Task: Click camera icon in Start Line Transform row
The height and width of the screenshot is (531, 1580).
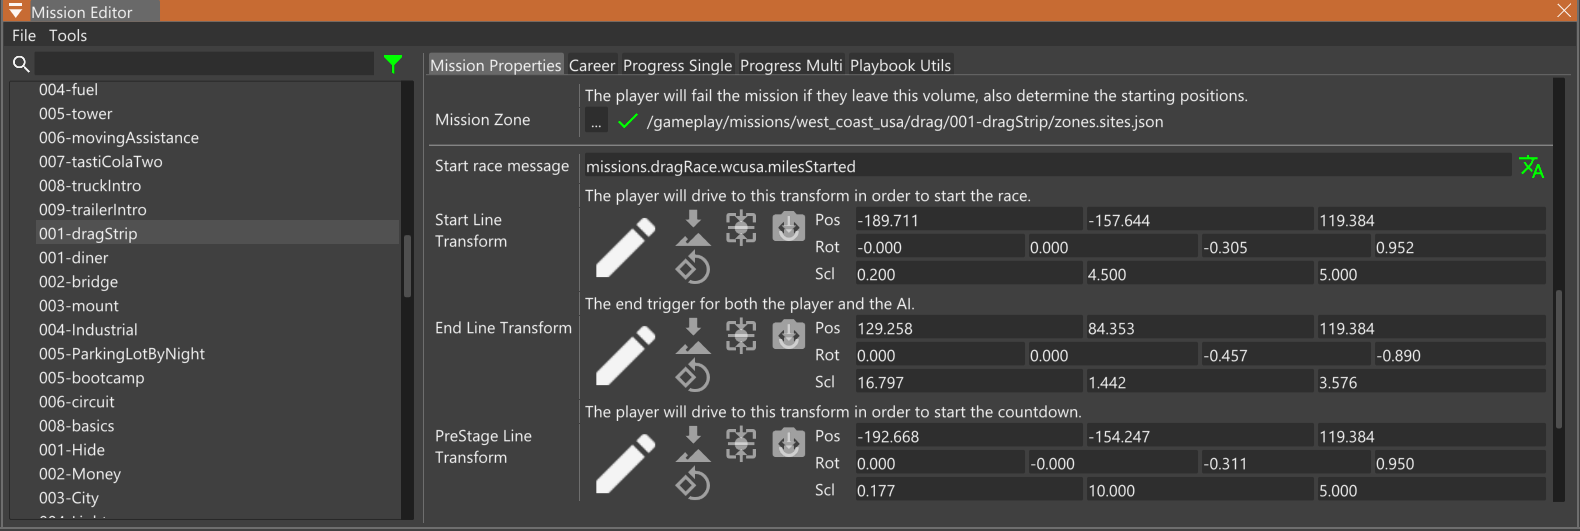Action: pos(788,227)
